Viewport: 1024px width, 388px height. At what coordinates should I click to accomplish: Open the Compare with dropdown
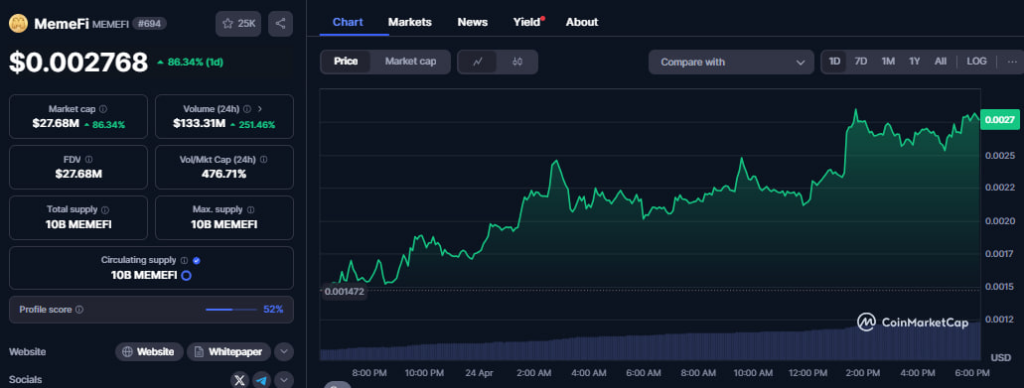coord(731,62)
